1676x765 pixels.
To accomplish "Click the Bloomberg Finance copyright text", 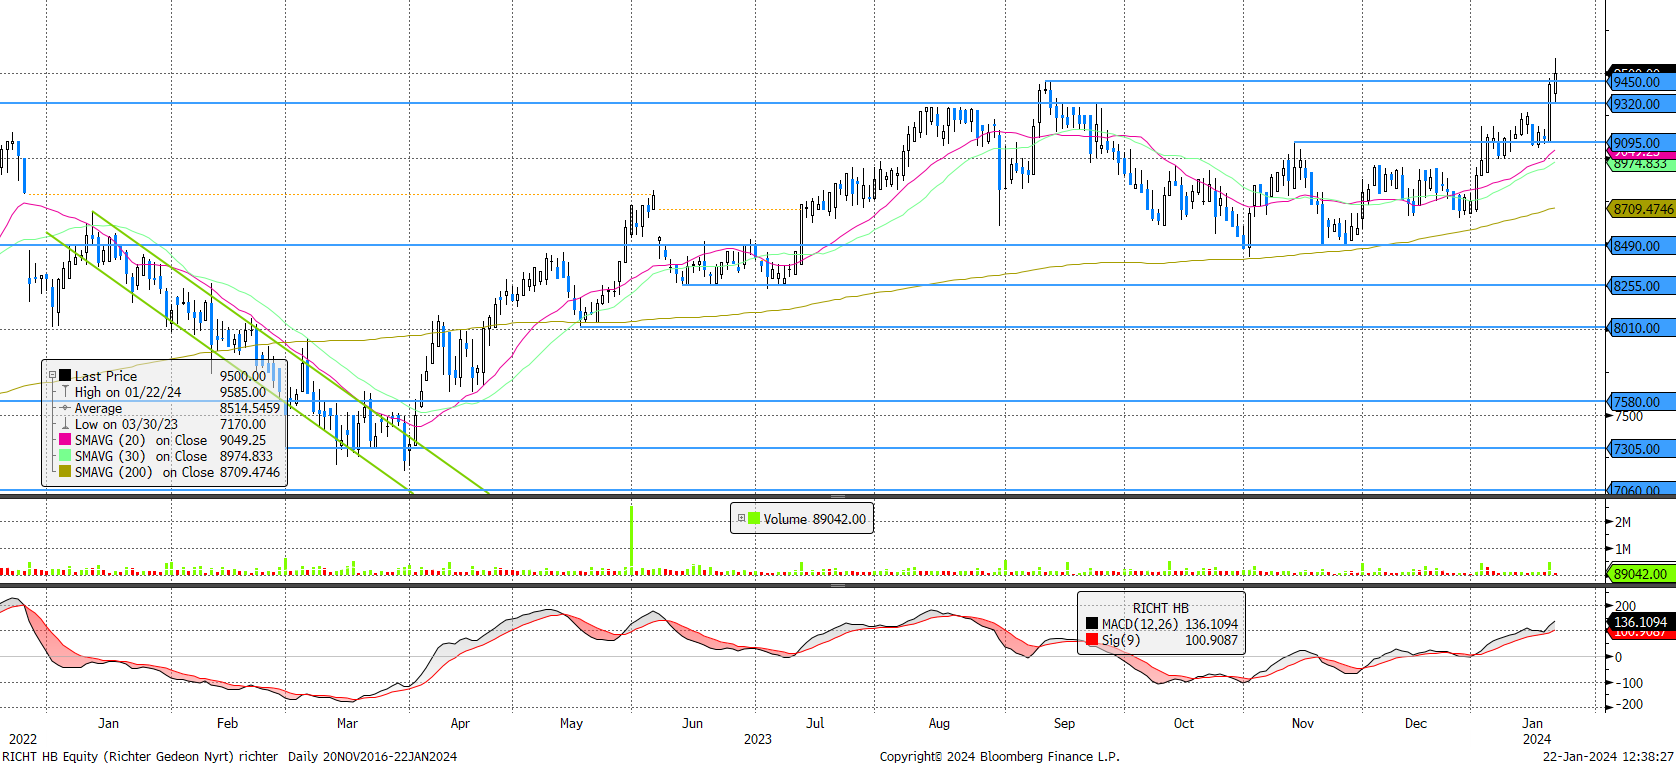I will (999, 756).
